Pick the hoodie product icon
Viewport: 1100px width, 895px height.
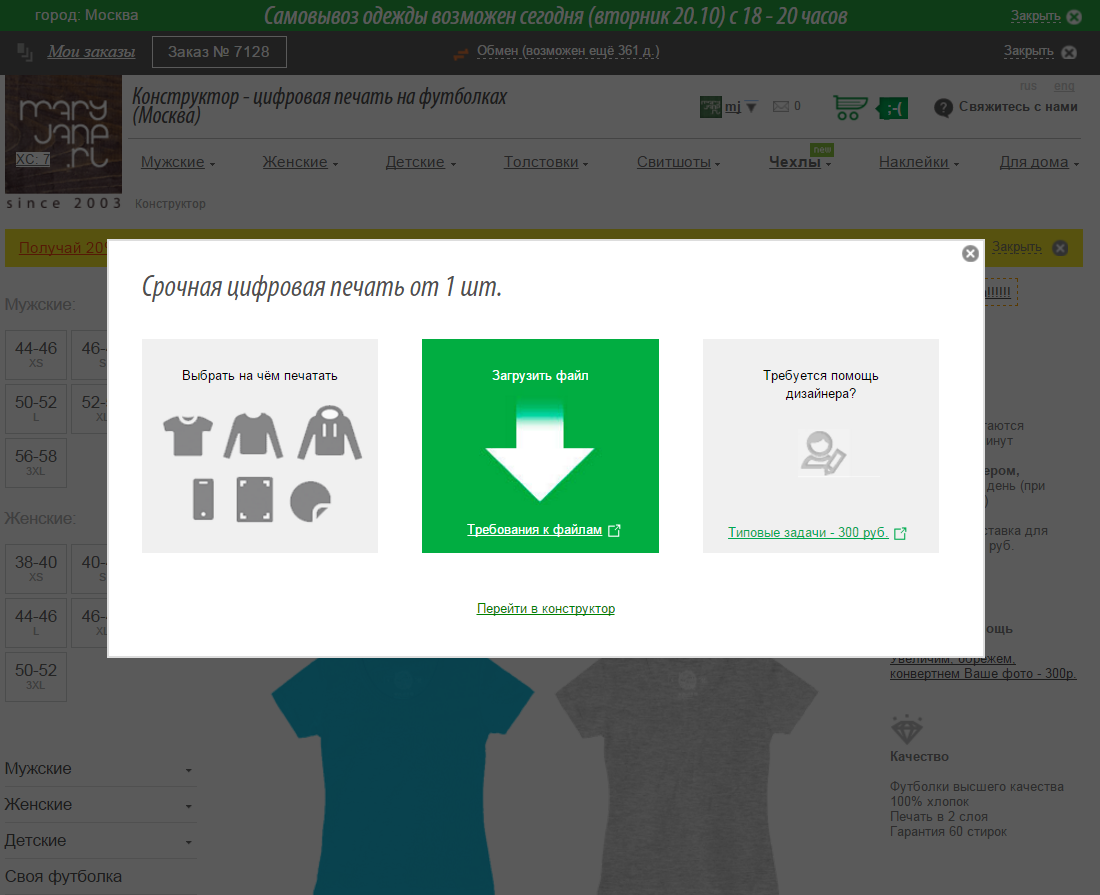[330, 433]
